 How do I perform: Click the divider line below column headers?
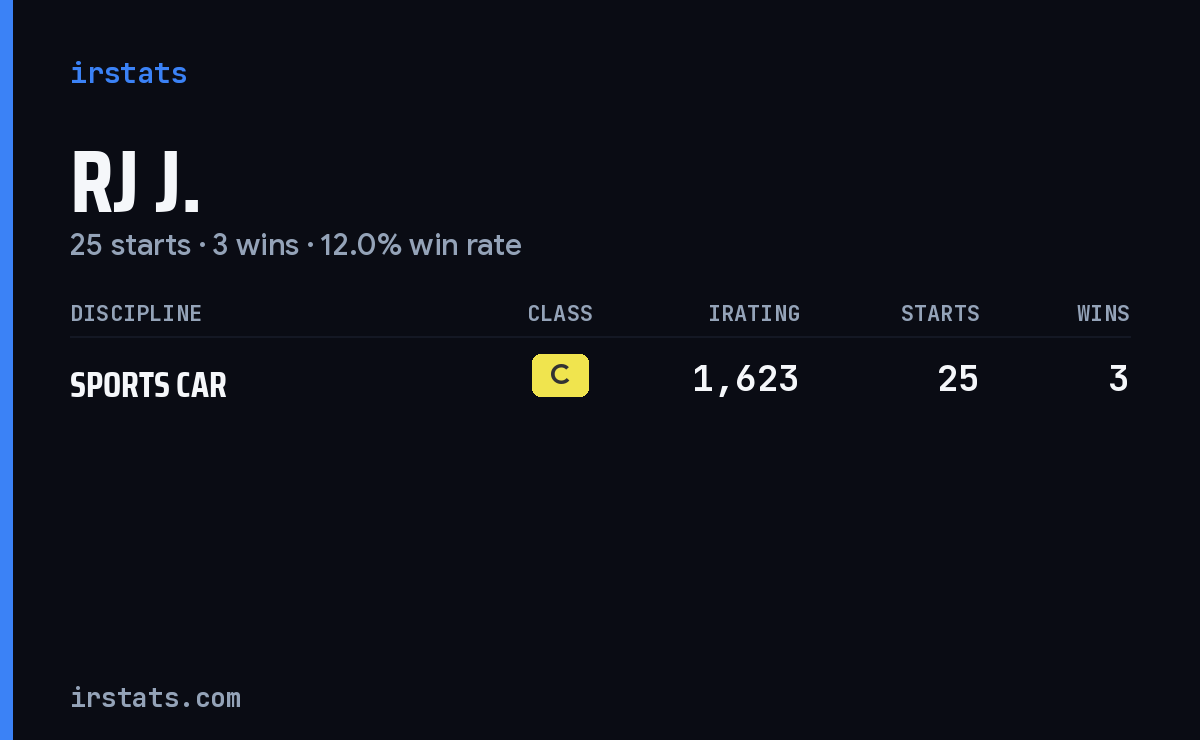(x=600, y=337)
